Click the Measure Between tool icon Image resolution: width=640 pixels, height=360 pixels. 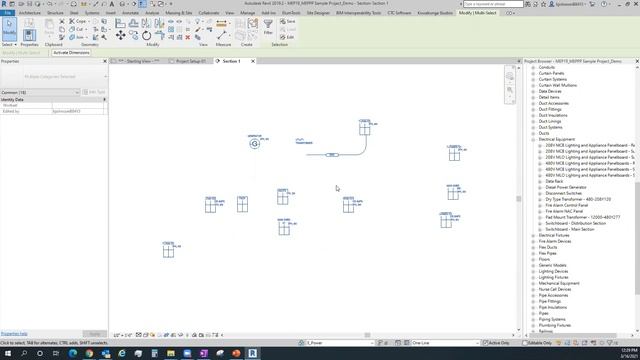click(221, 36)
